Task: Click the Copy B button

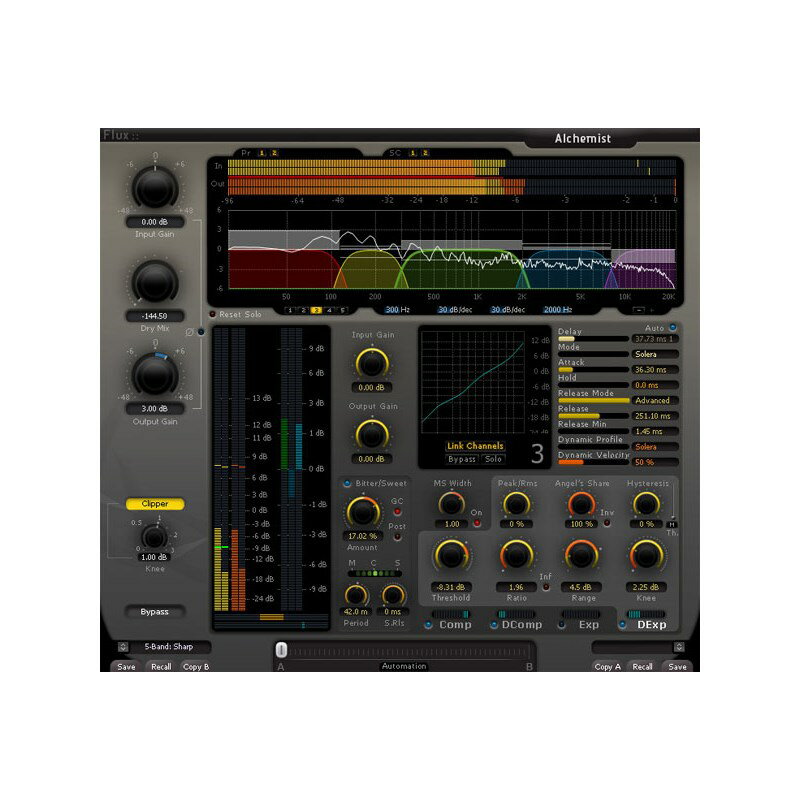Action: point(196,666)
